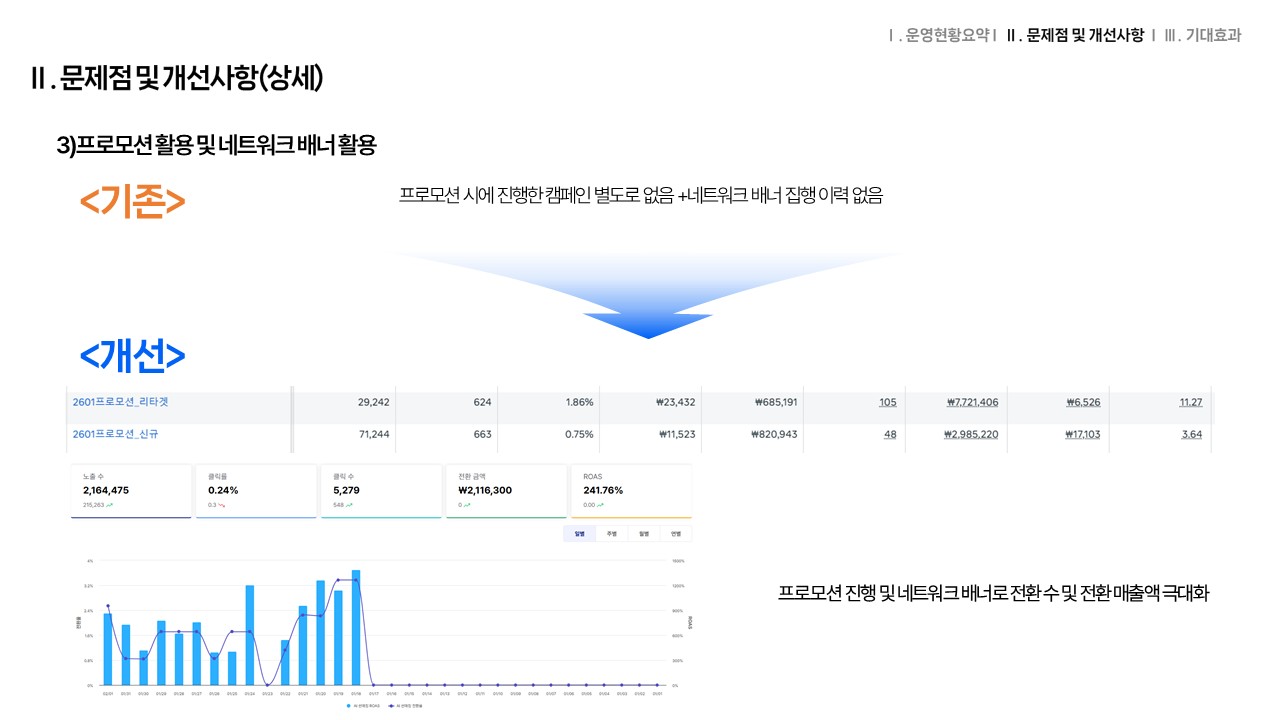Switch to the 연별 yearly tab
The width and height of the screenshot is (1280, 720).
(x=675, y=534)
